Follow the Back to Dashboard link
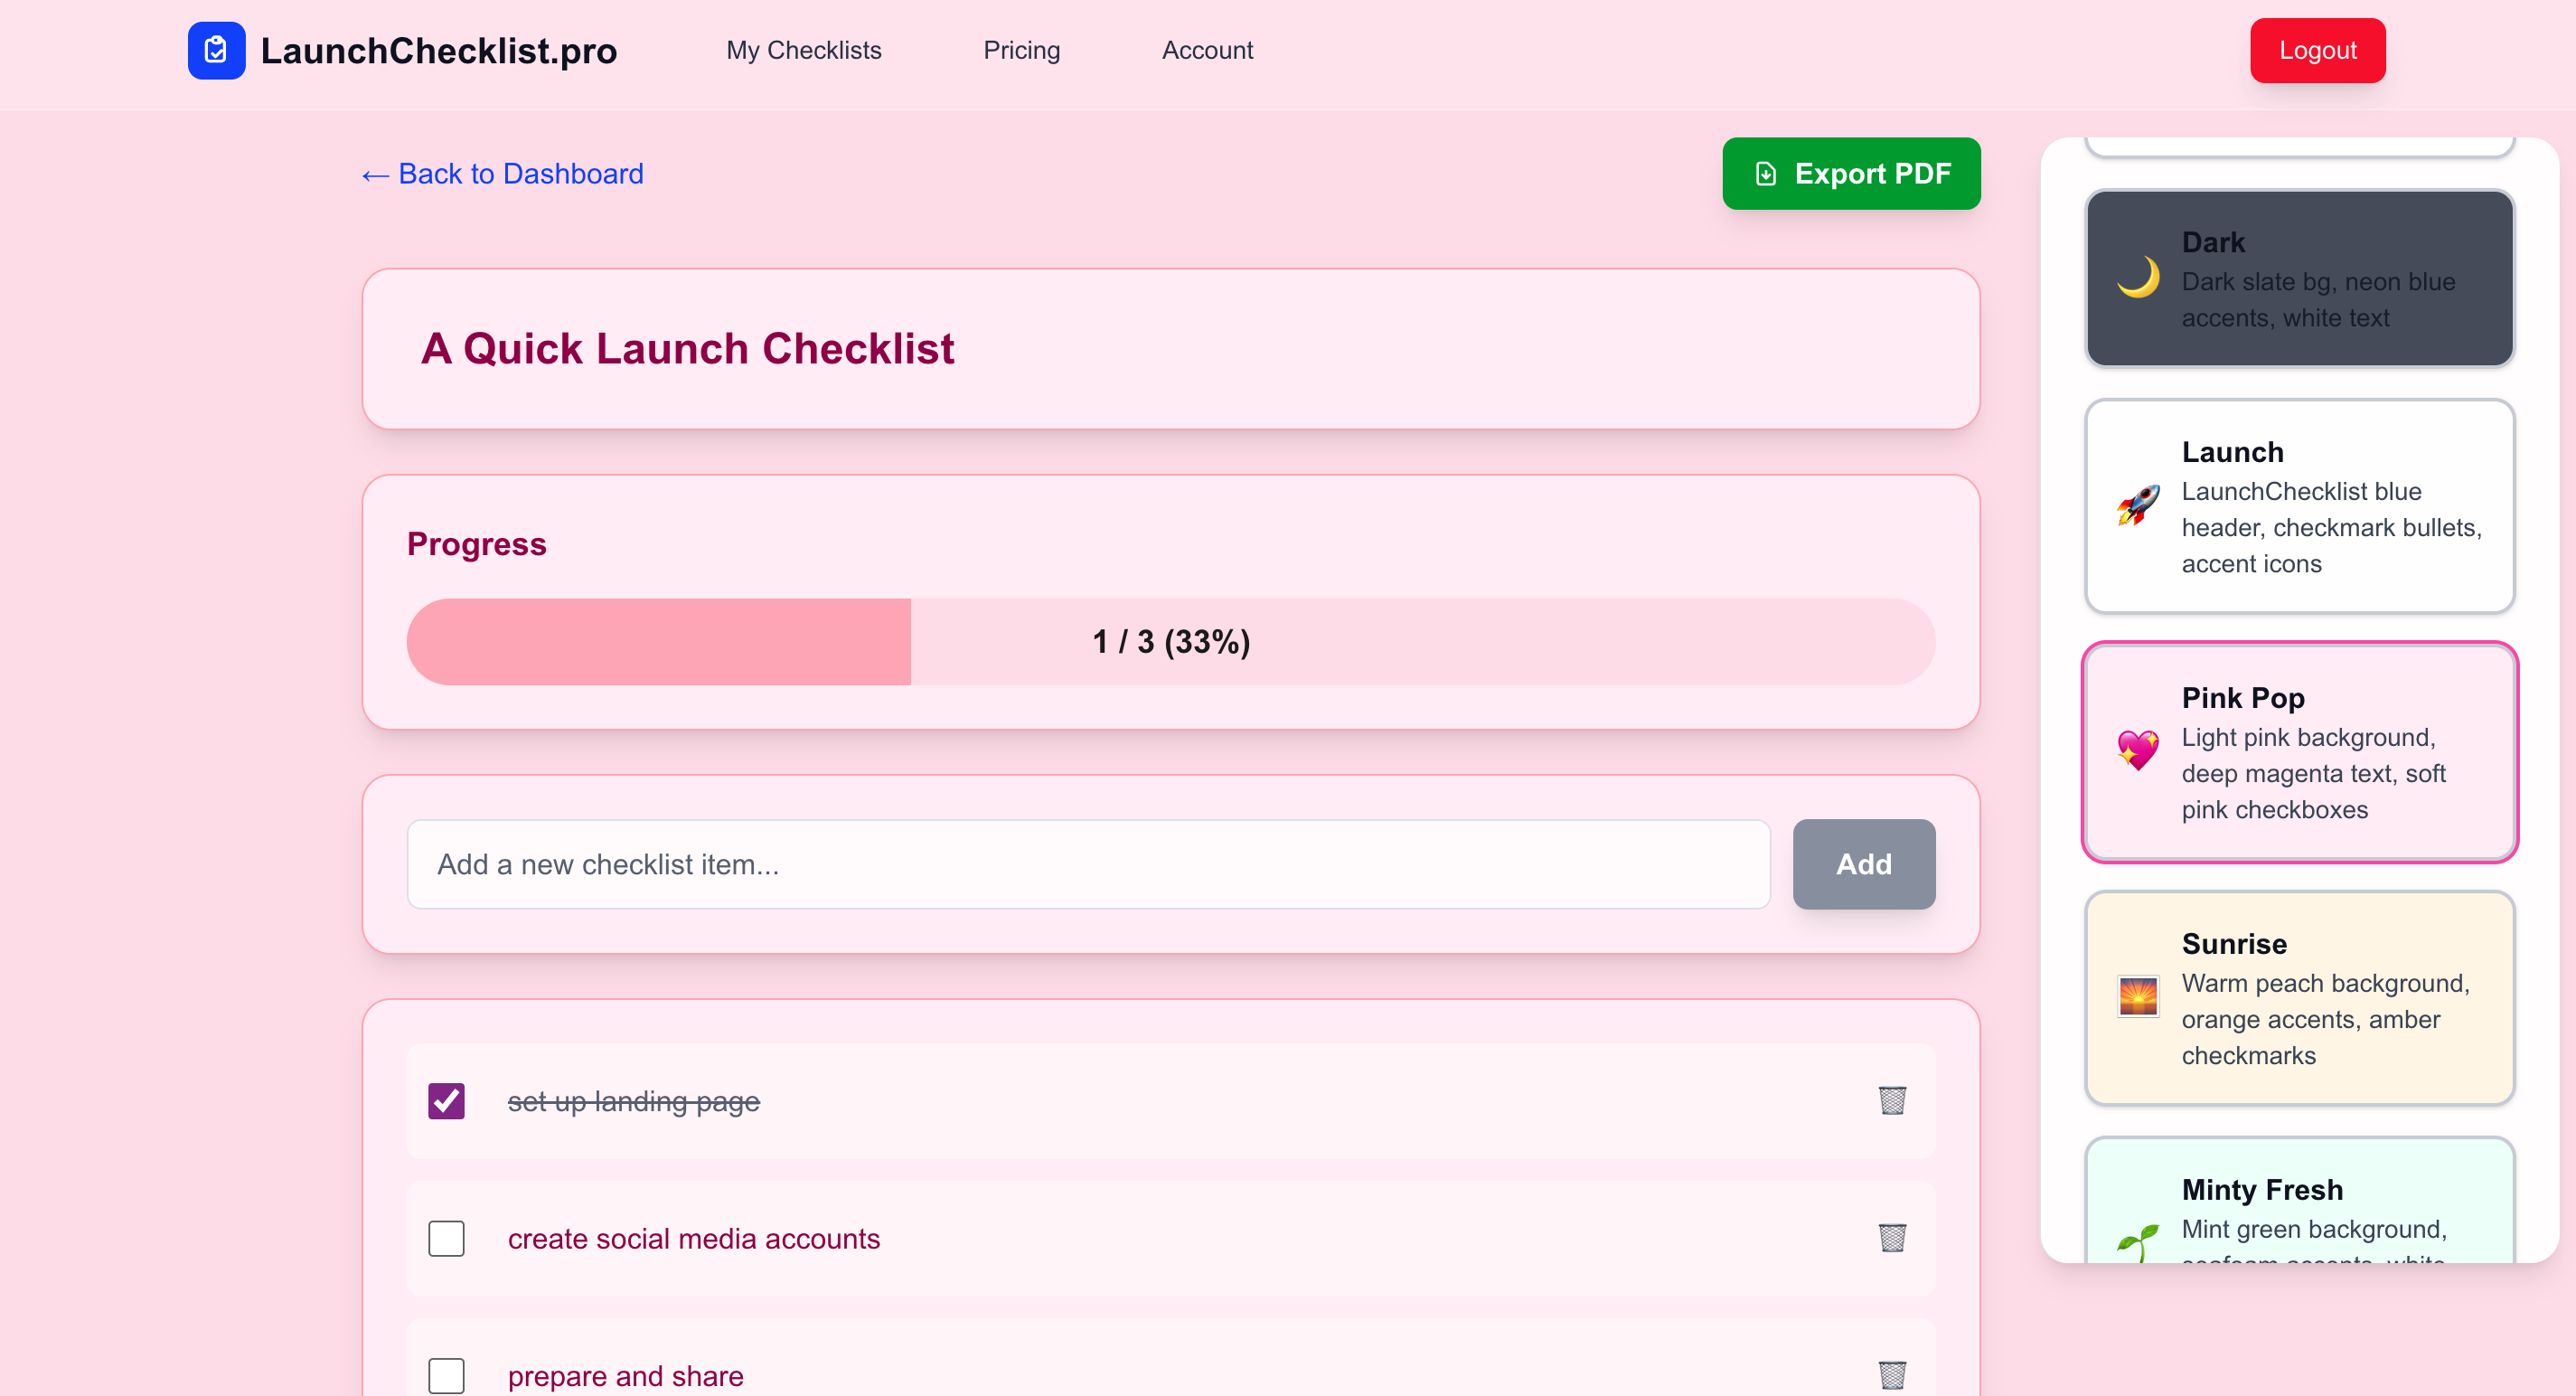The image size is (2576, 1396). [502, 174]
